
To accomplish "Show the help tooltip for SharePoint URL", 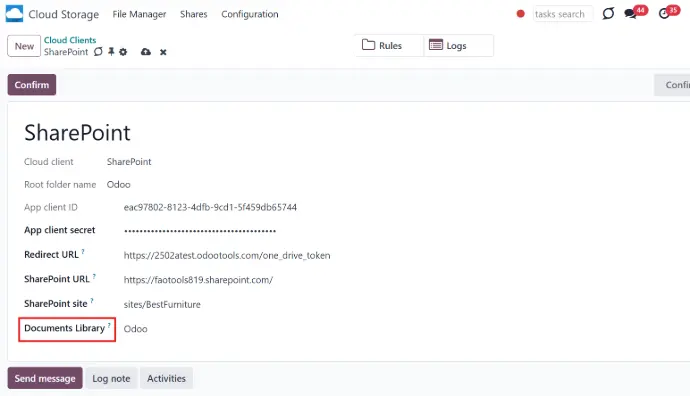I will tap(94, 276).
